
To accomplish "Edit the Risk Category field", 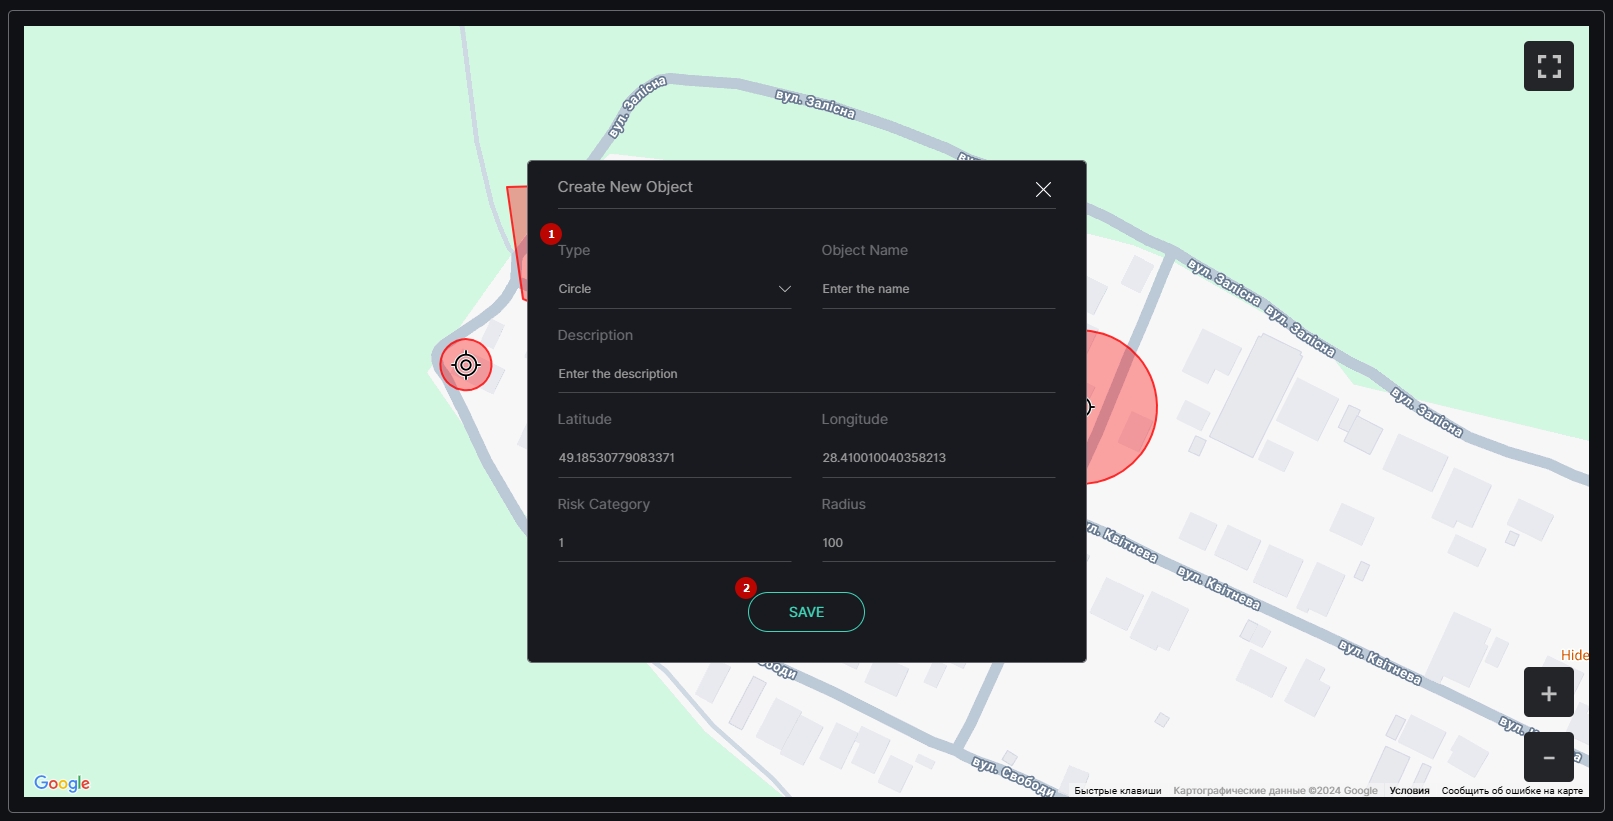I will (675, 543).
